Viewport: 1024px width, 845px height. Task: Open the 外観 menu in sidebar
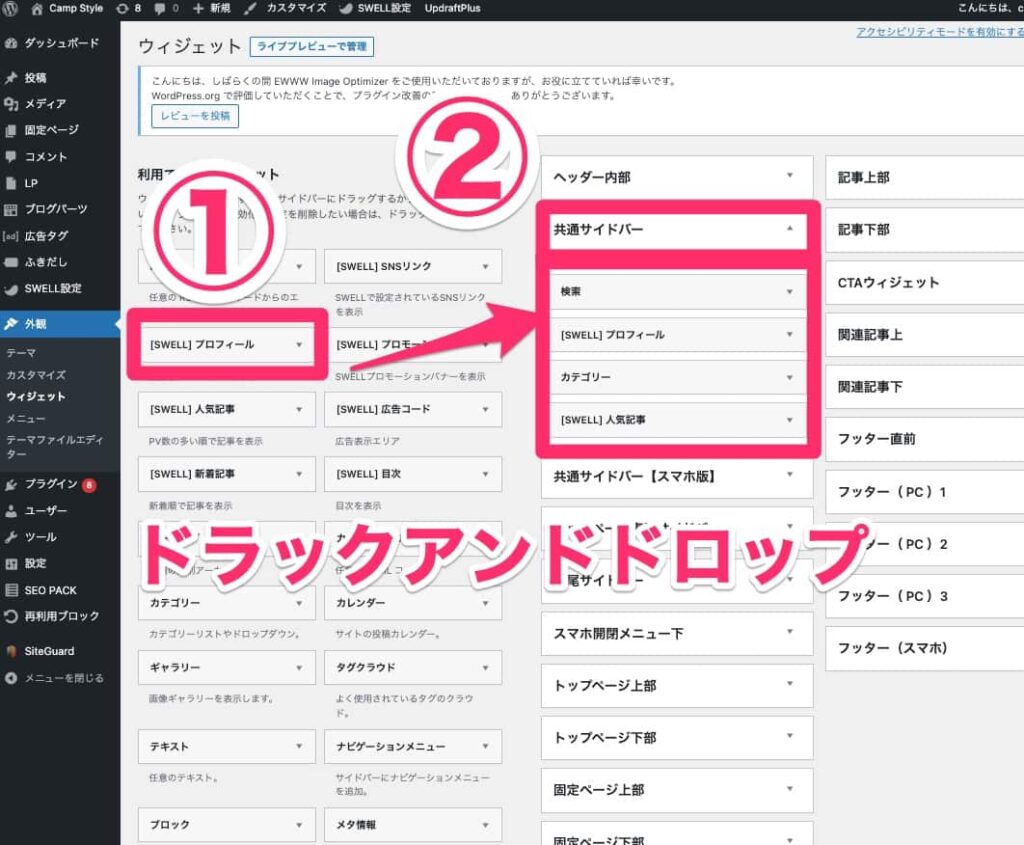click(x=60, y=324)
